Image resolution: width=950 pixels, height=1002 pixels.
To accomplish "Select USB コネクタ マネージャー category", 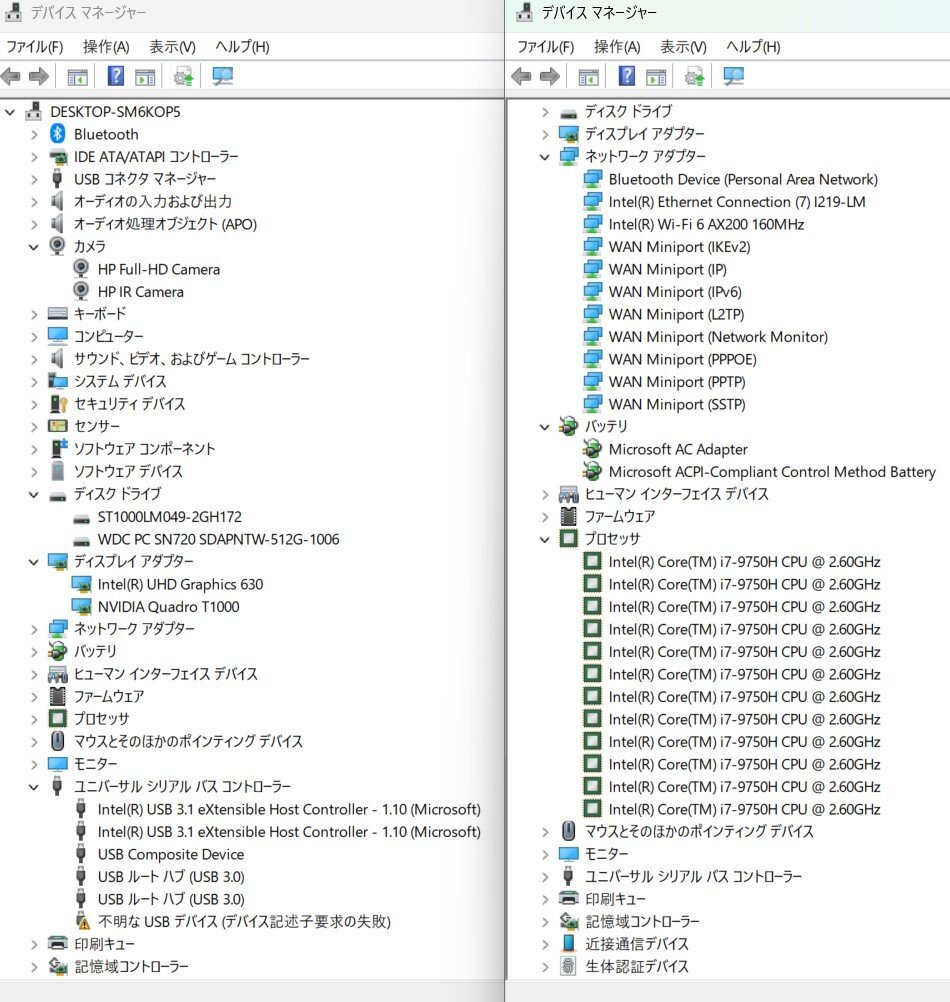I will coord(145,179).
